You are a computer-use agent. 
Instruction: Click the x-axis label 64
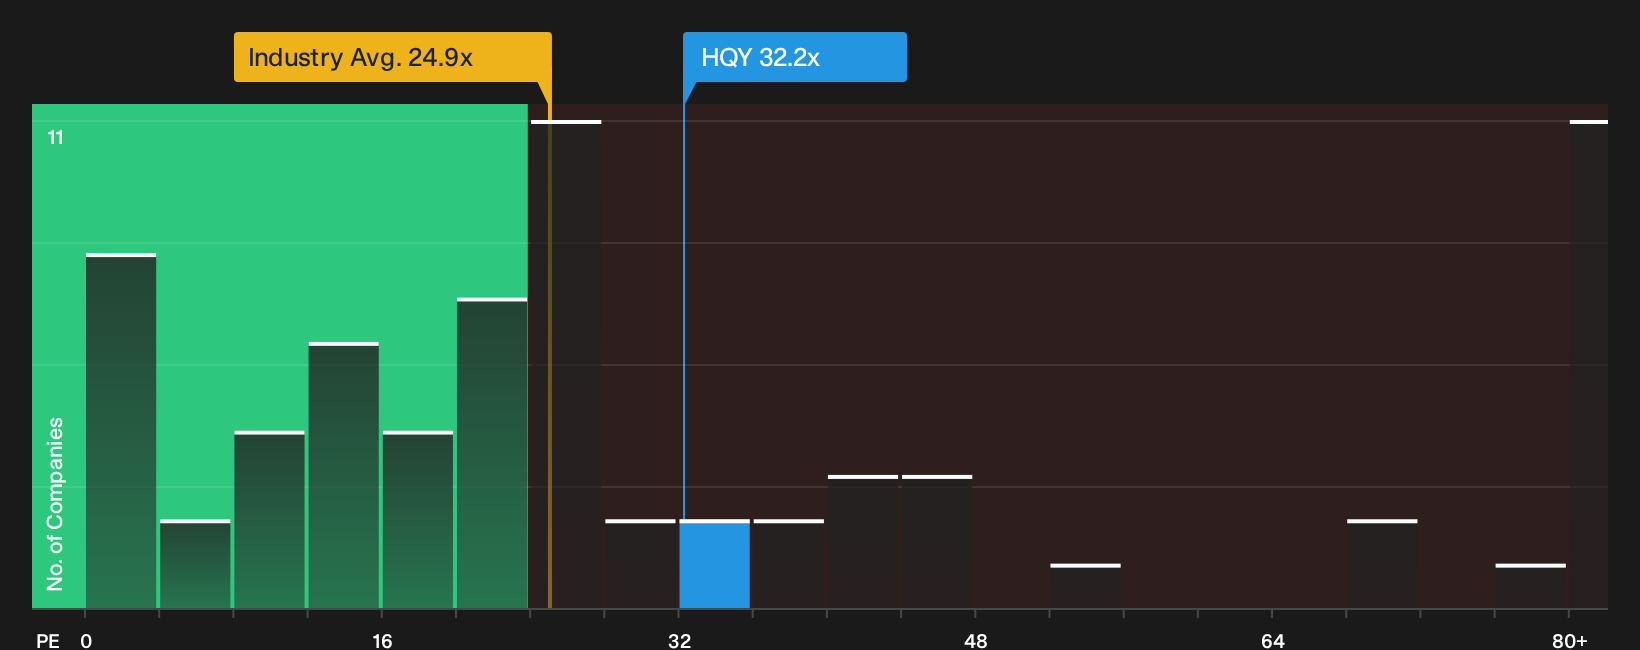[x=1272, y=640]
